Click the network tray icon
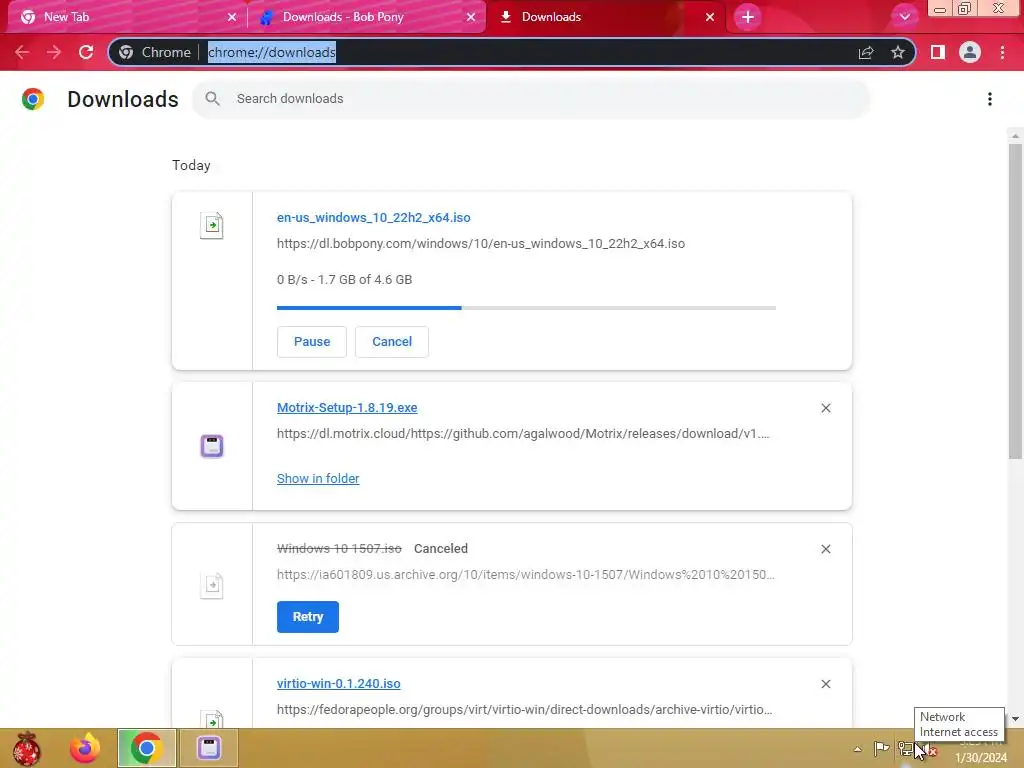 [x=906, y=748]
